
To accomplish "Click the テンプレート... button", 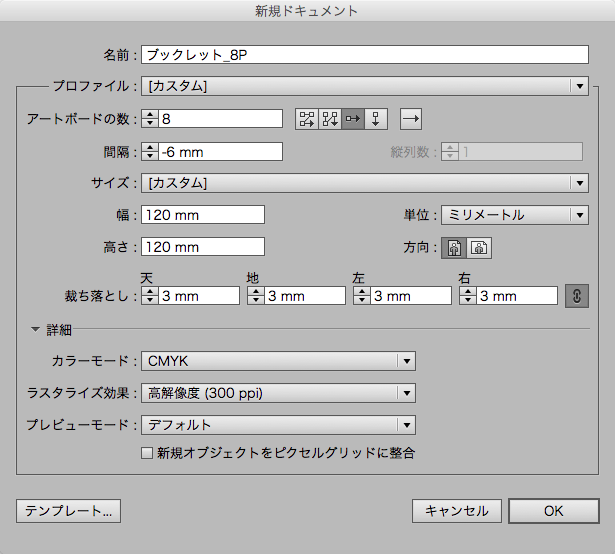I will [x=68, y=511].
